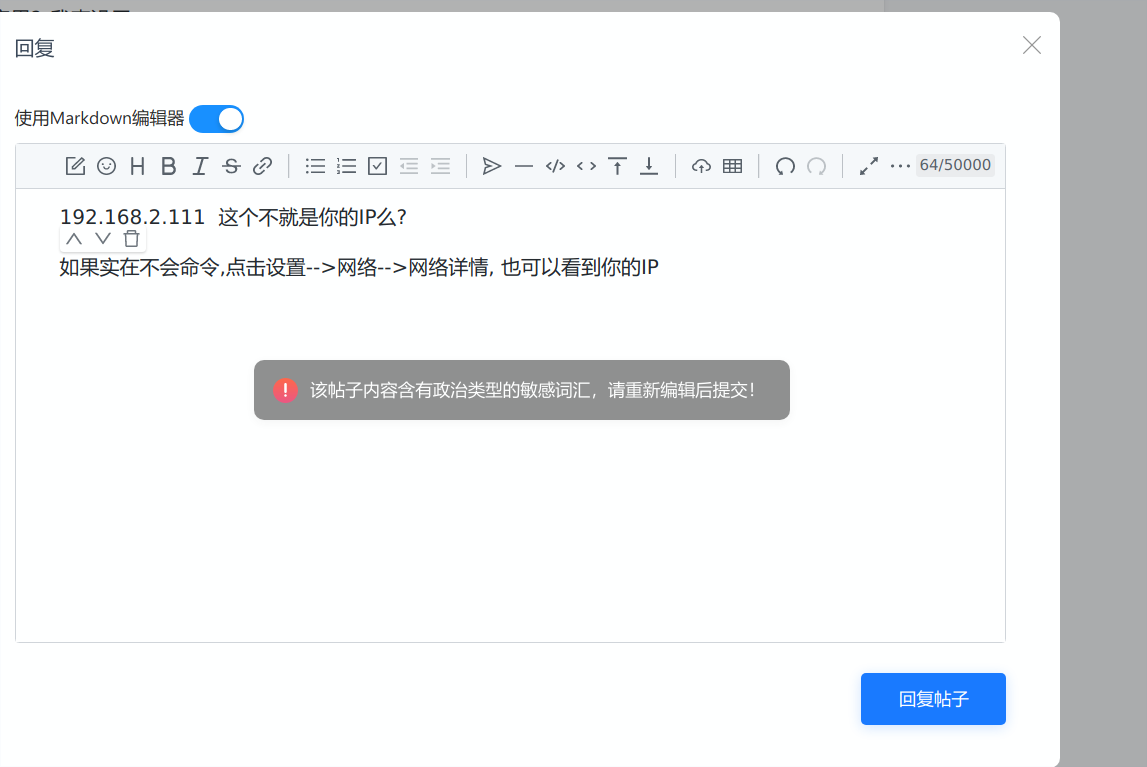Insert a block quote
The width and height of the screenshot is (1147, 767).
click(492, 167)
